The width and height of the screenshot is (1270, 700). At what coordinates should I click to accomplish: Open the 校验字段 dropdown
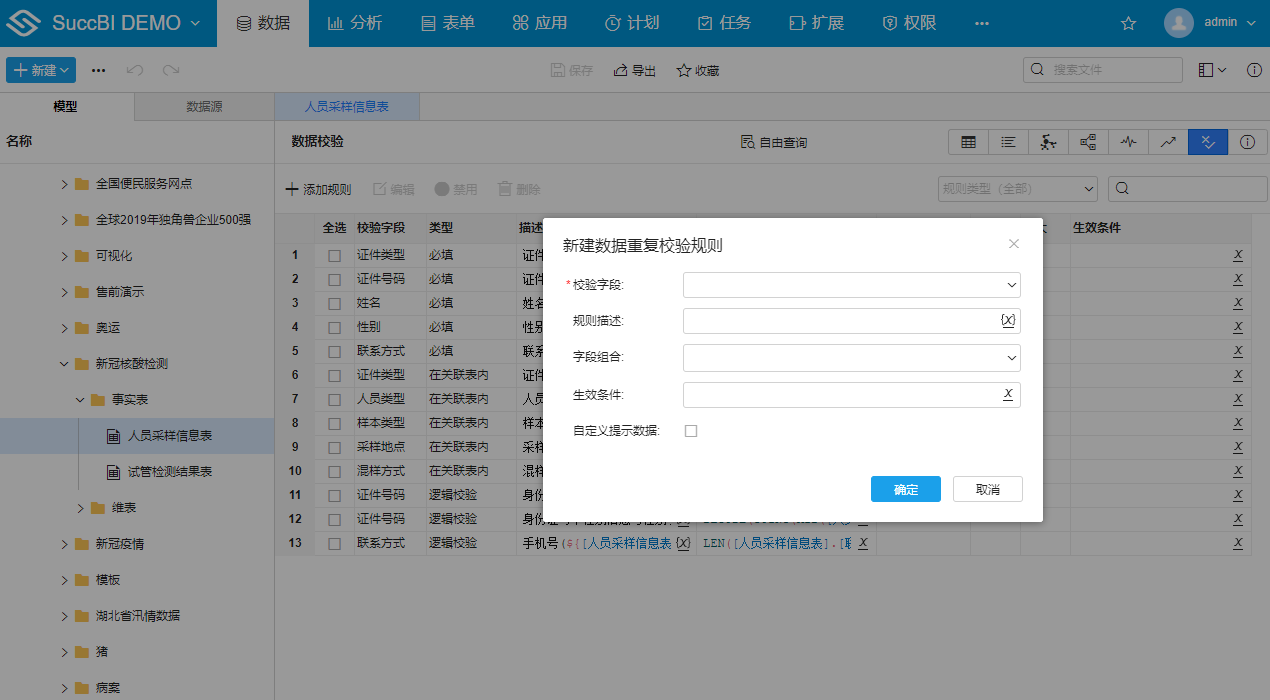(x=851, y=285)
